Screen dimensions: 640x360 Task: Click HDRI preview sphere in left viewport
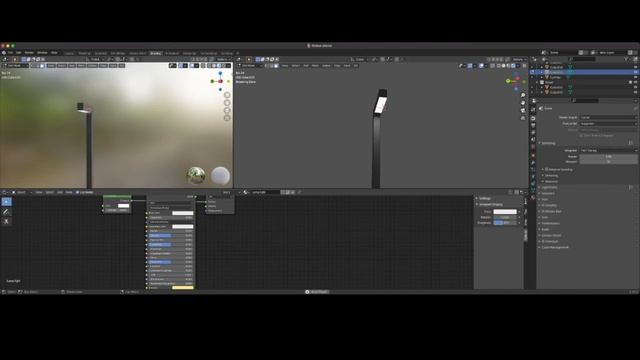click(196, 176)
